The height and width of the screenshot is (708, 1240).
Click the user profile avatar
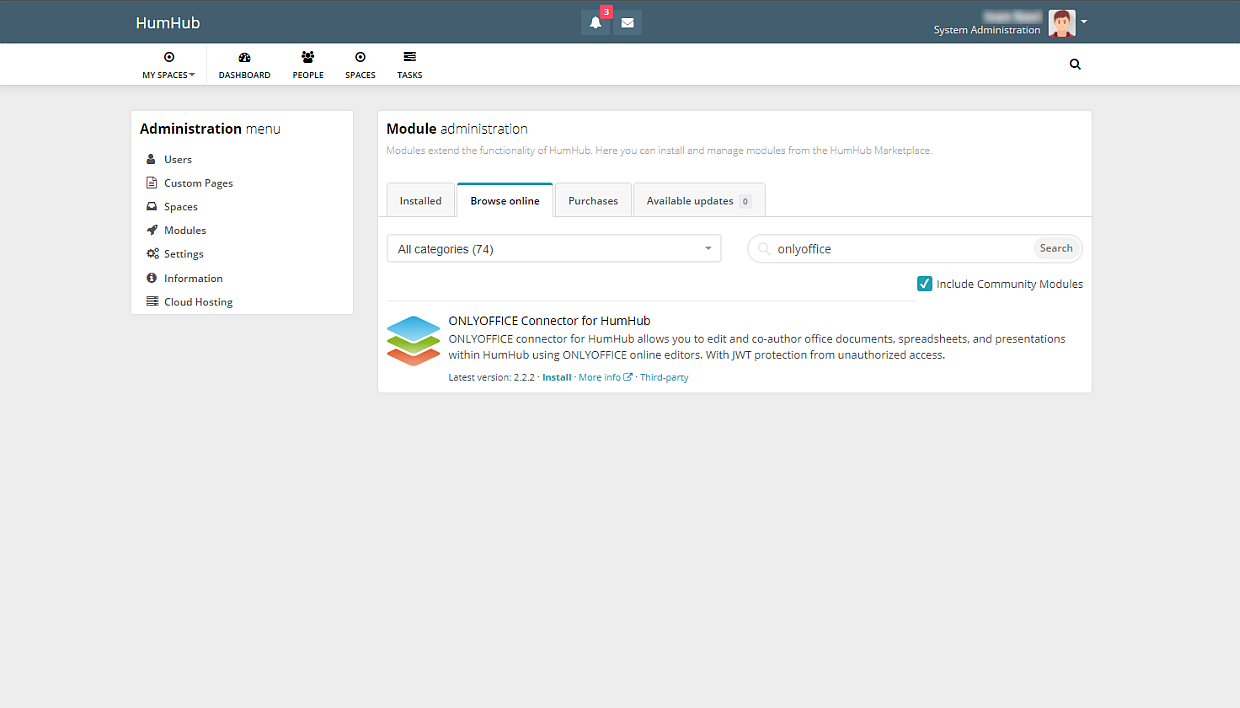pyautogui.click(x=1061, y=23)
